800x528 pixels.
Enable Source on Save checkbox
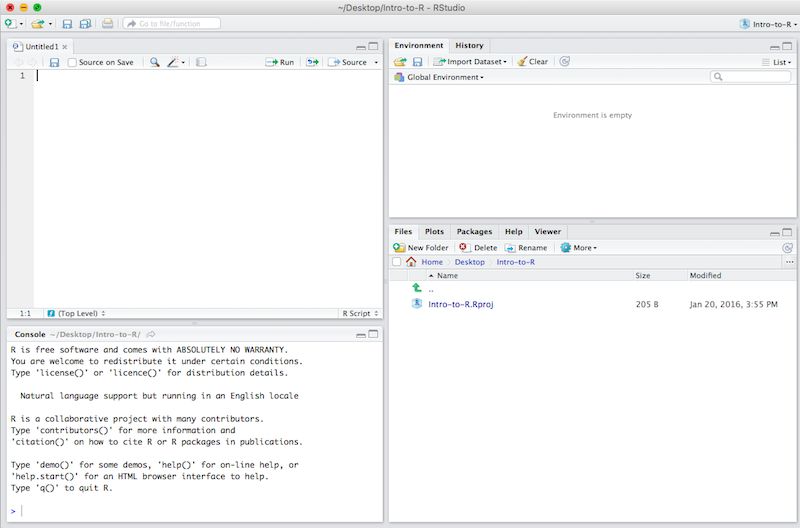click(x=72, y=62)
